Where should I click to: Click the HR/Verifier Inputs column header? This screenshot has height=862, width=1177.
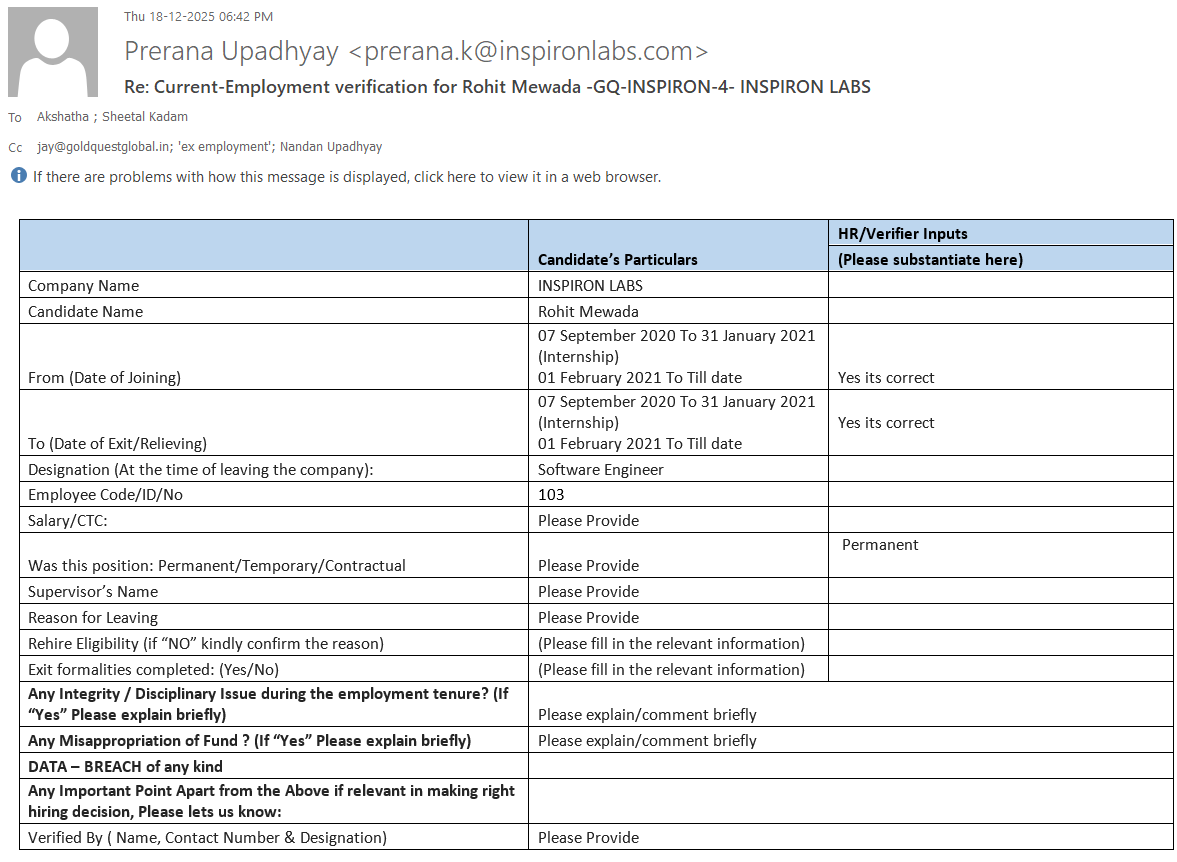click(x=902, y=234)
